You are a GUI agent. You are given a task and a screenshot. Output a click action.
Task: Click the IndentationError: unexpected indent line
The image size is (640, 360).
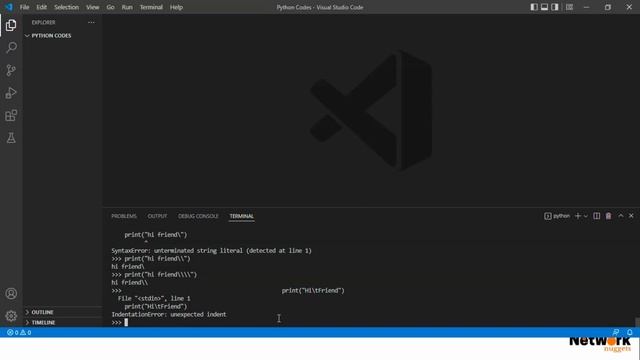[169, 314]
